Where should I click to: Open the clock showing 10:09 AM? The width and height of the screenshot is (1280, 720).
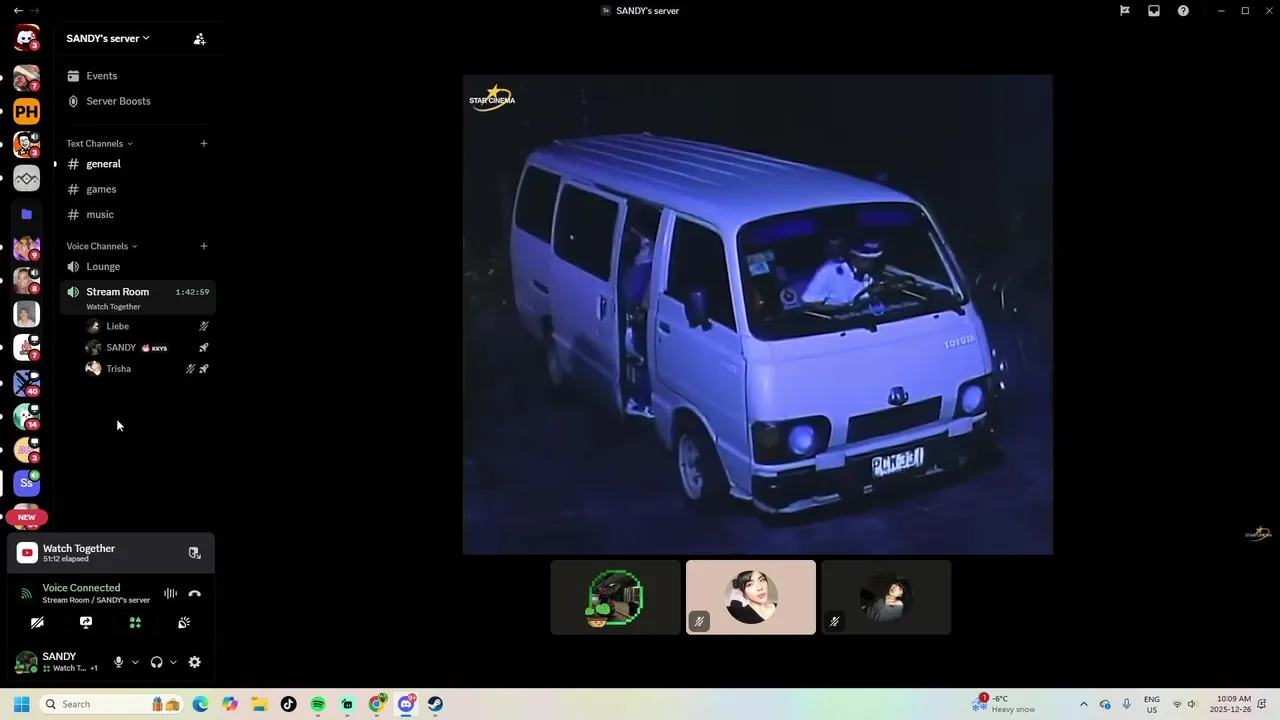click(1230, 704)
